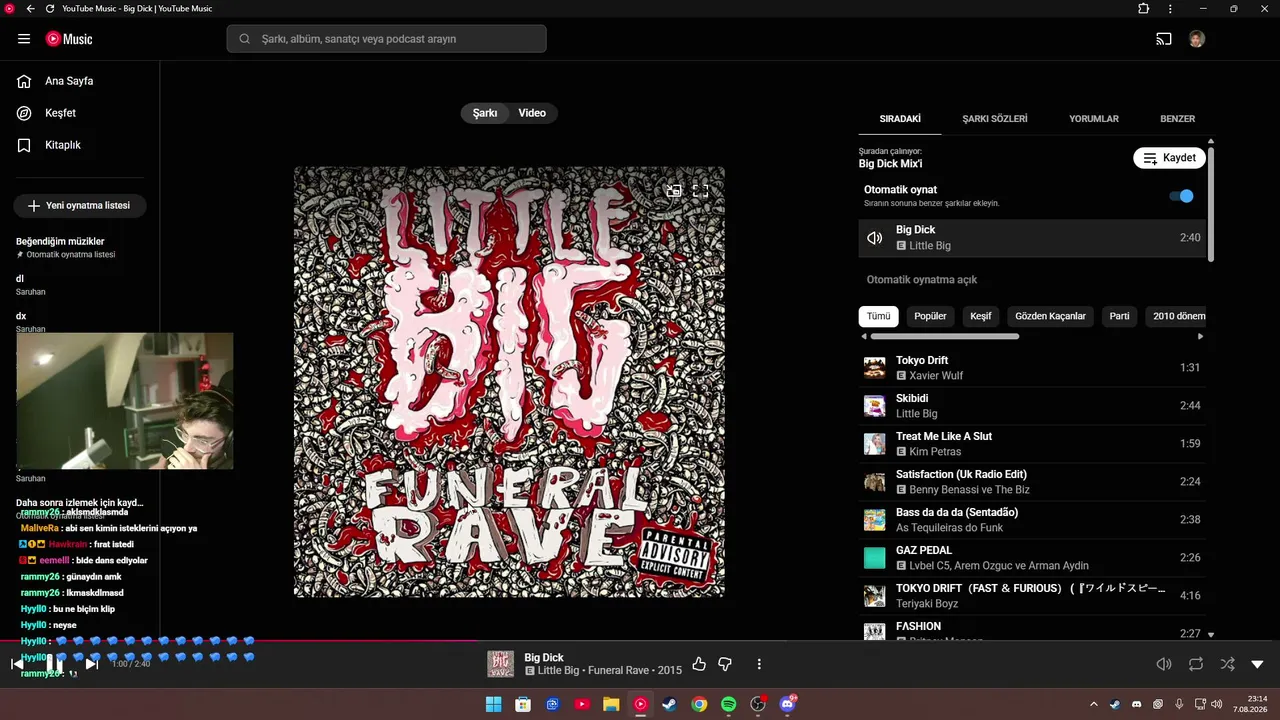Toggle the shuffle icon
The width and height of the screenshot is (1280, 720).
pos(1227,664)
